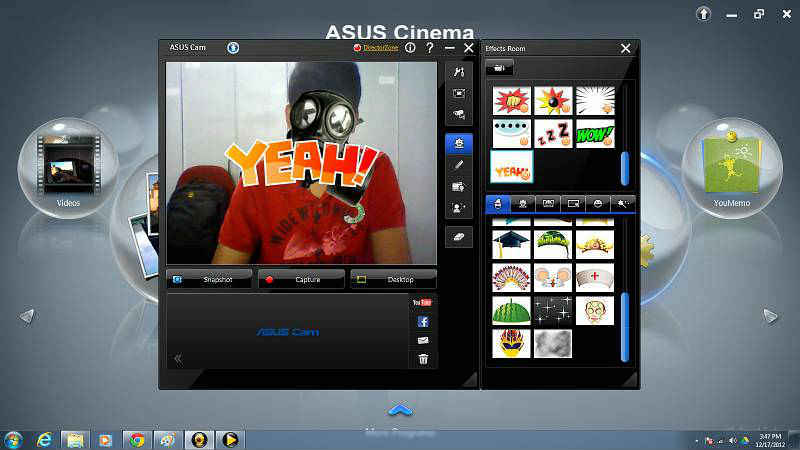800x450 pixels.
Task: Choose the old man glasses face gadget
Action: pyautogui.click(x=595, y=310)
